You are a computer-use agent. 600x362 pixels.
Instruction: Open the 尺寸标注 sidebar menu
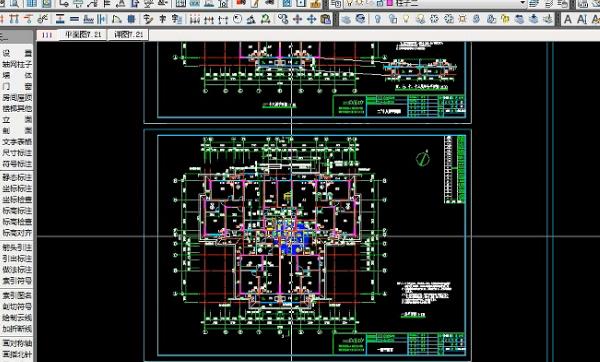point(17,153)
